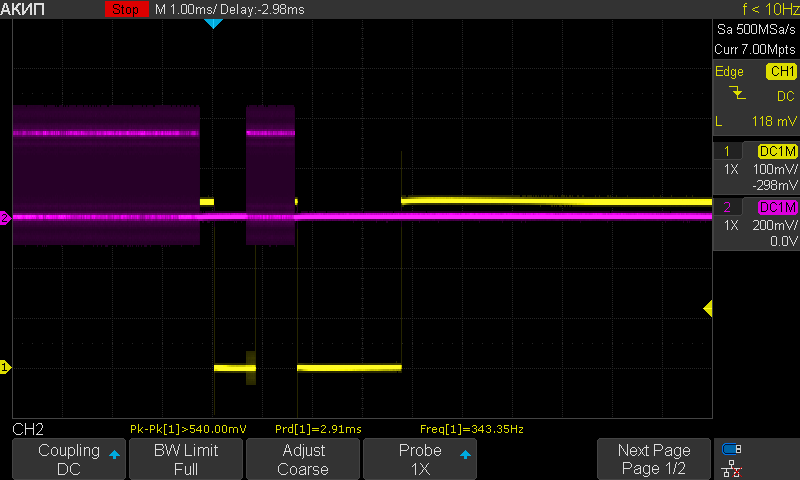Click the Sa 500MSa/s sample rate
Image resolution: width=800 pixels, height=480 pixels.
(x=756, y=30)
